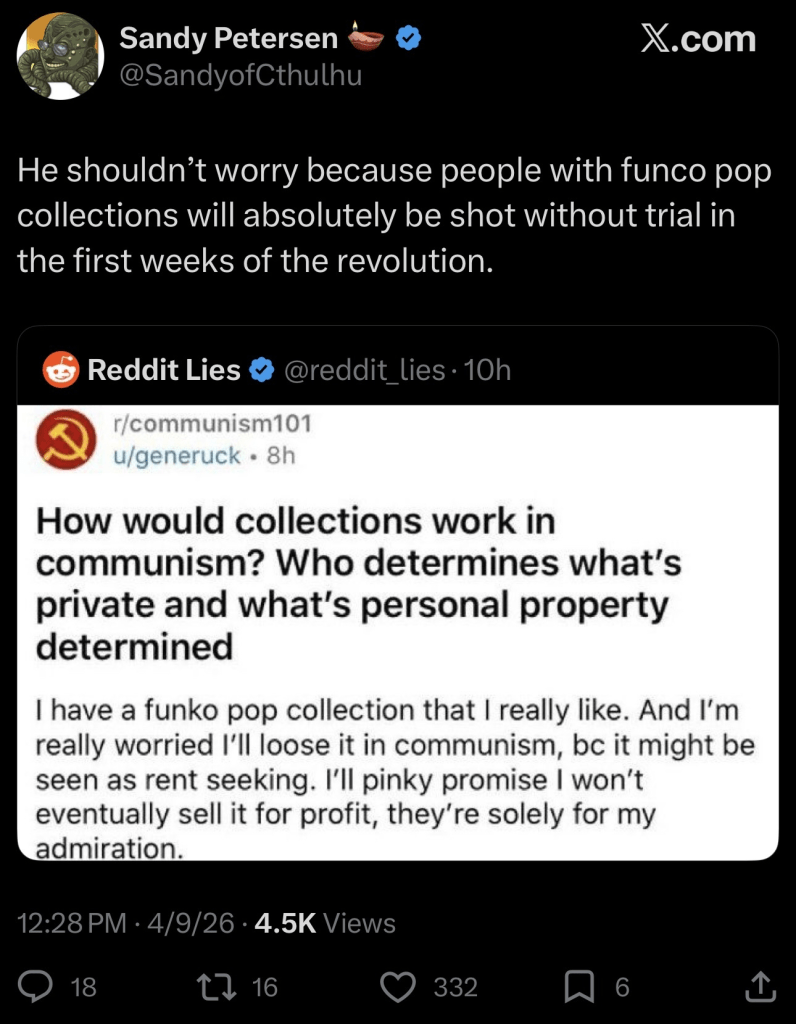This screenshot has height=1024, width=796.
Task: Click the communism101 hammer and sickle icon
Action: [64, 441]
